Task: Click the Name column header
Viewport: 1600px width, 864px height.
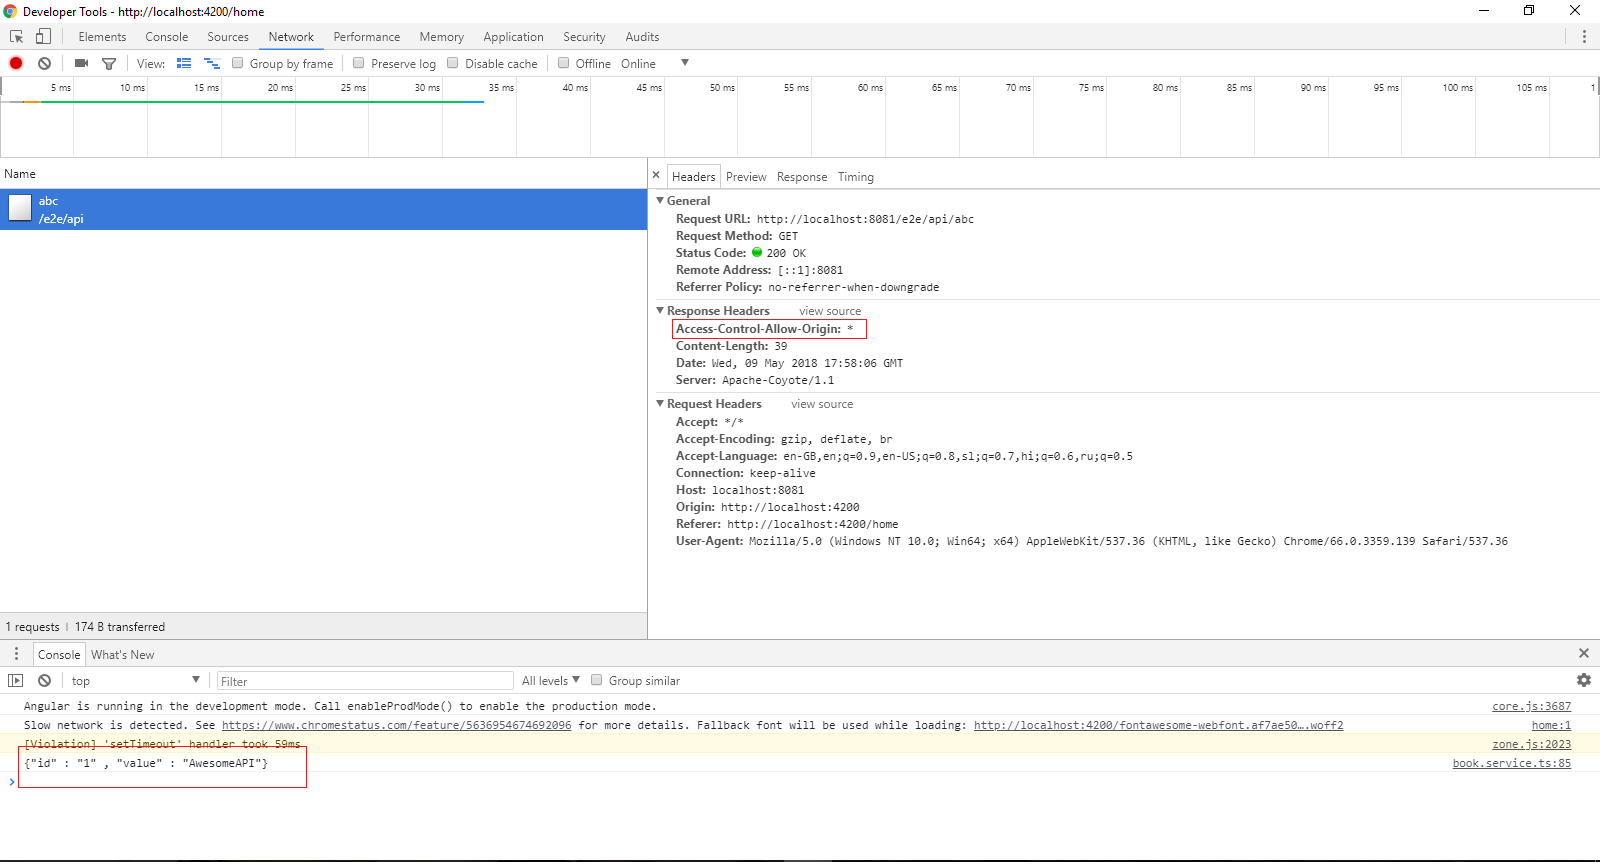Action: coord(324,174)
